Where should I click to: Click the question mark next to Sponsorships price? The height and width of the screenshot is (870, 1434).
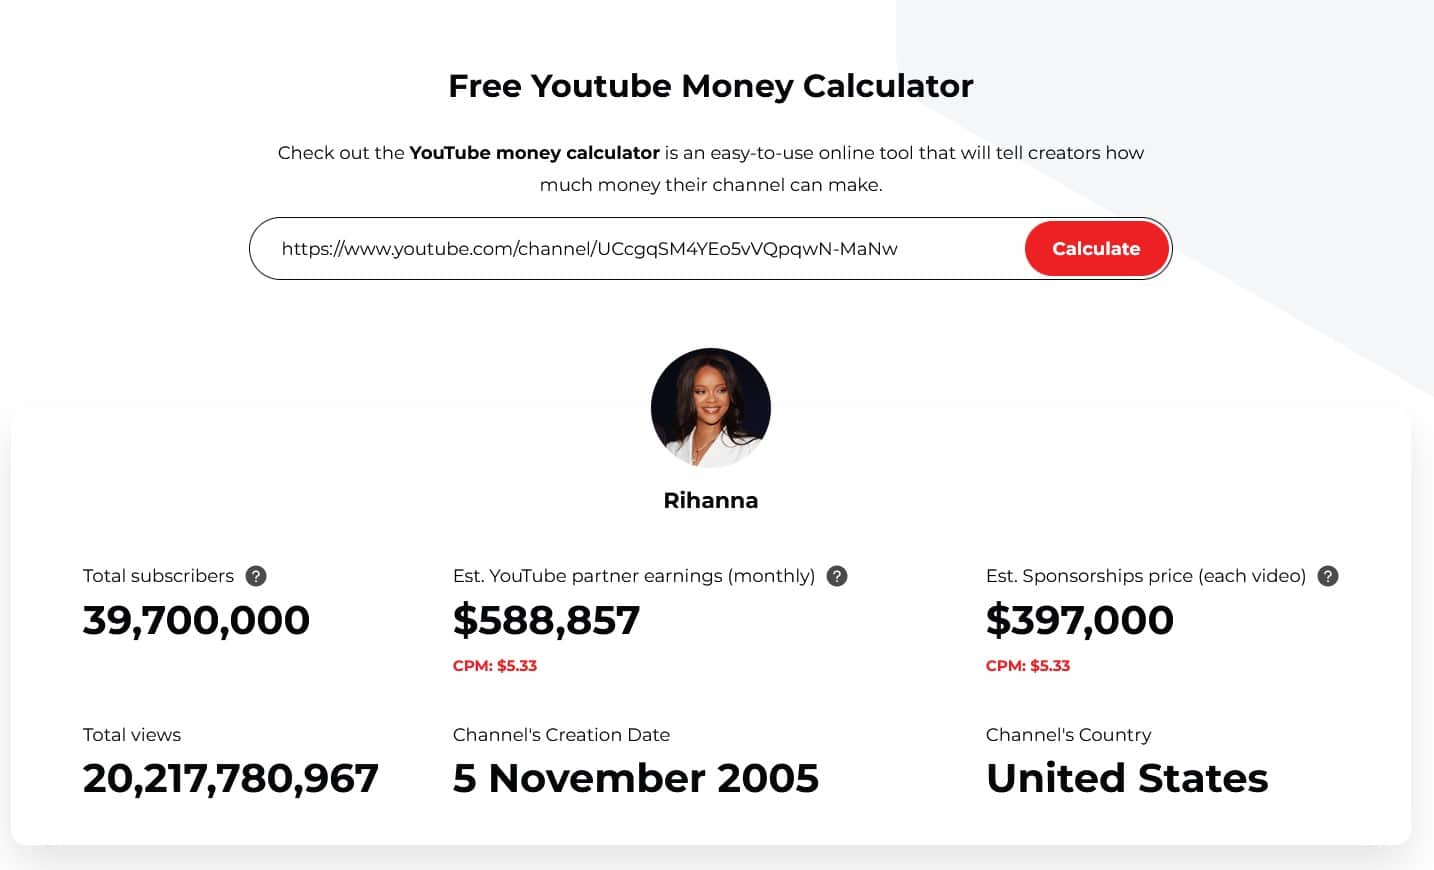click(x=1328, y=576)
